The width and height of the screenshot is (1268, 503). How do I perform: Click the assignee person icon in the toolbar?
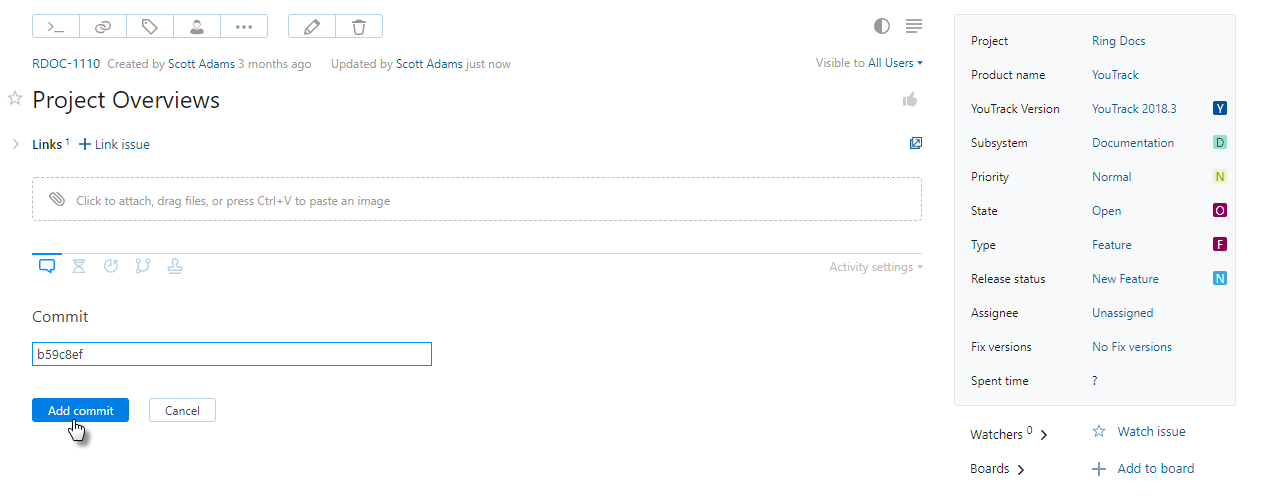197,26
